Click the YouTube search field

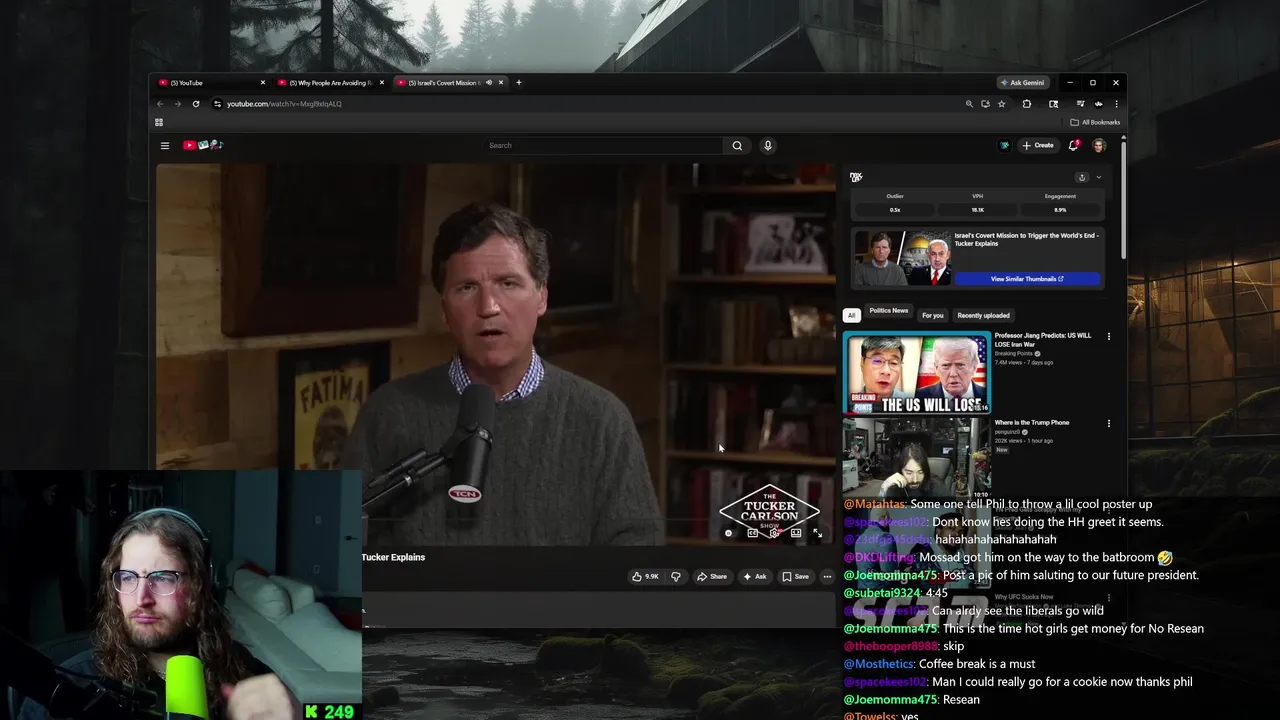click(x=602, y=145)
